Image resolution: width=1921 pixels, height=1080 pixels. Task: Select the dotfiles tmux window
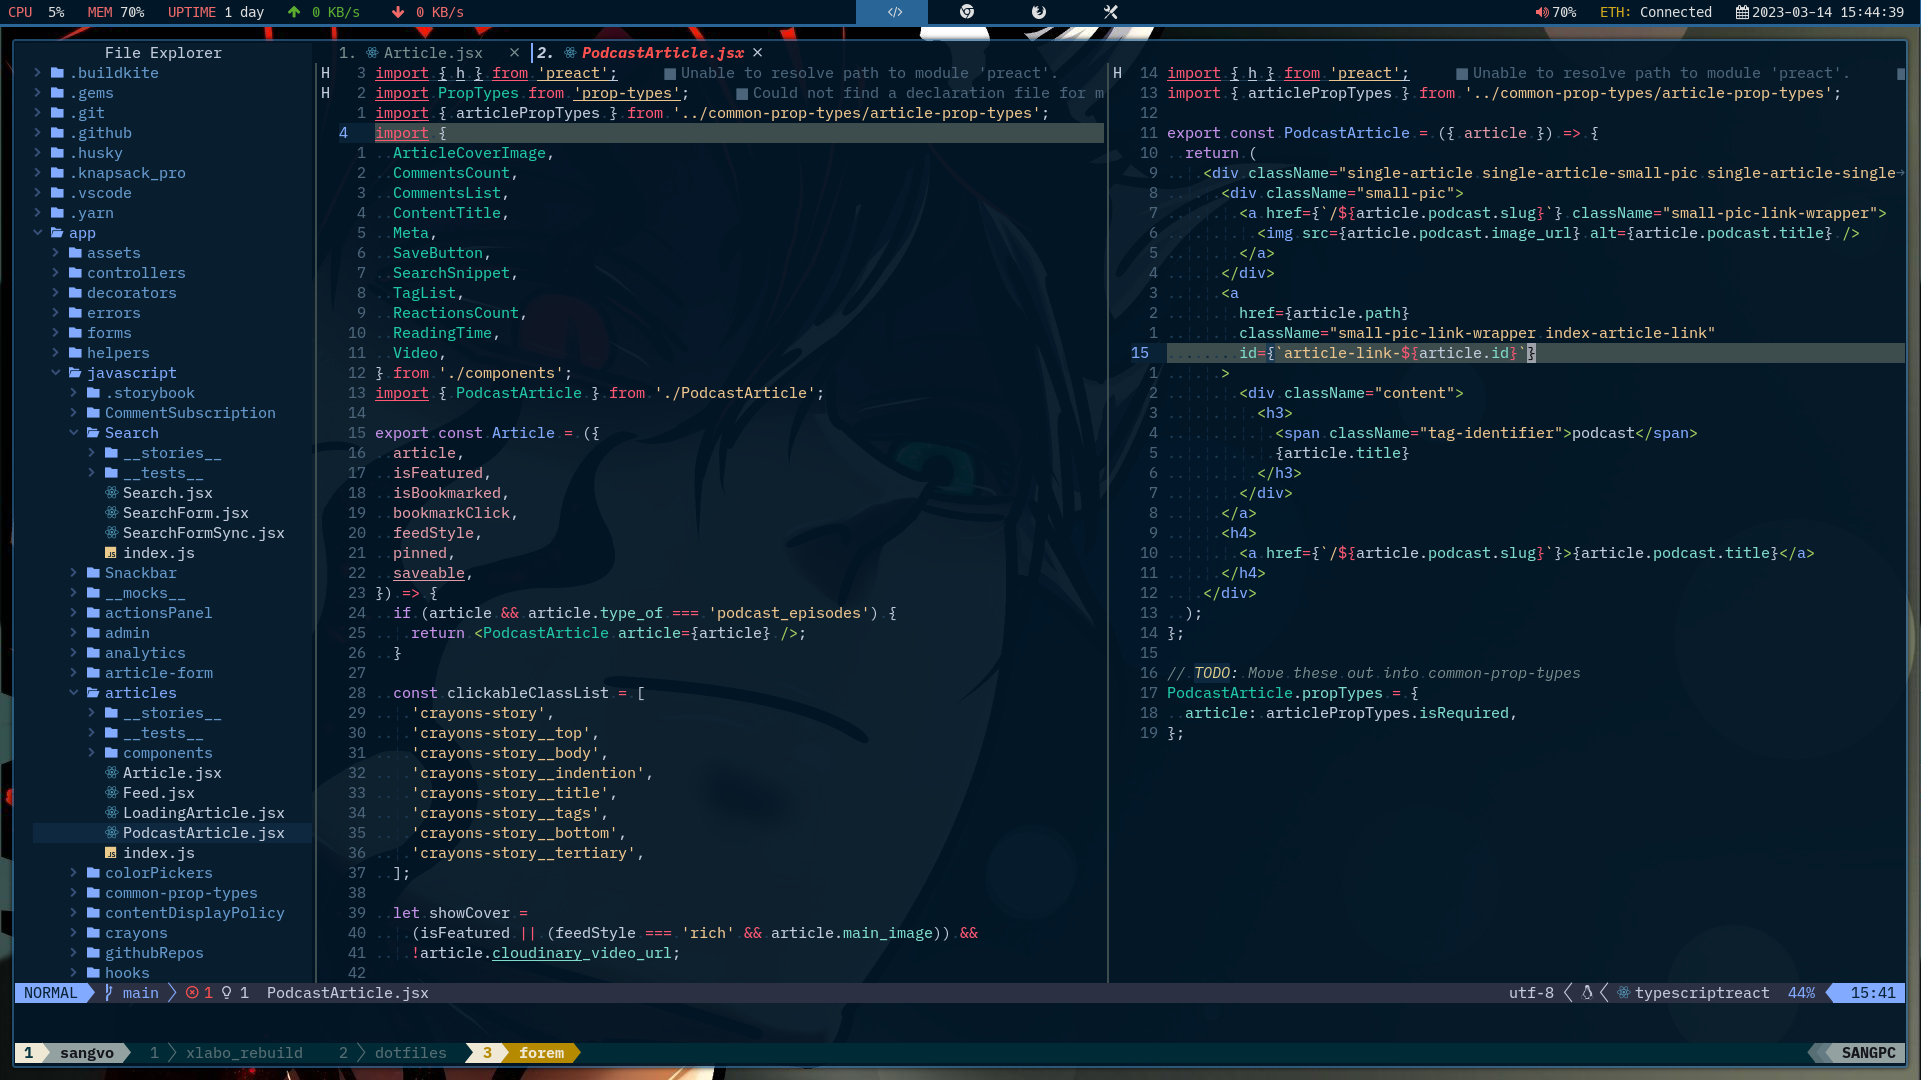point(410,1053)
